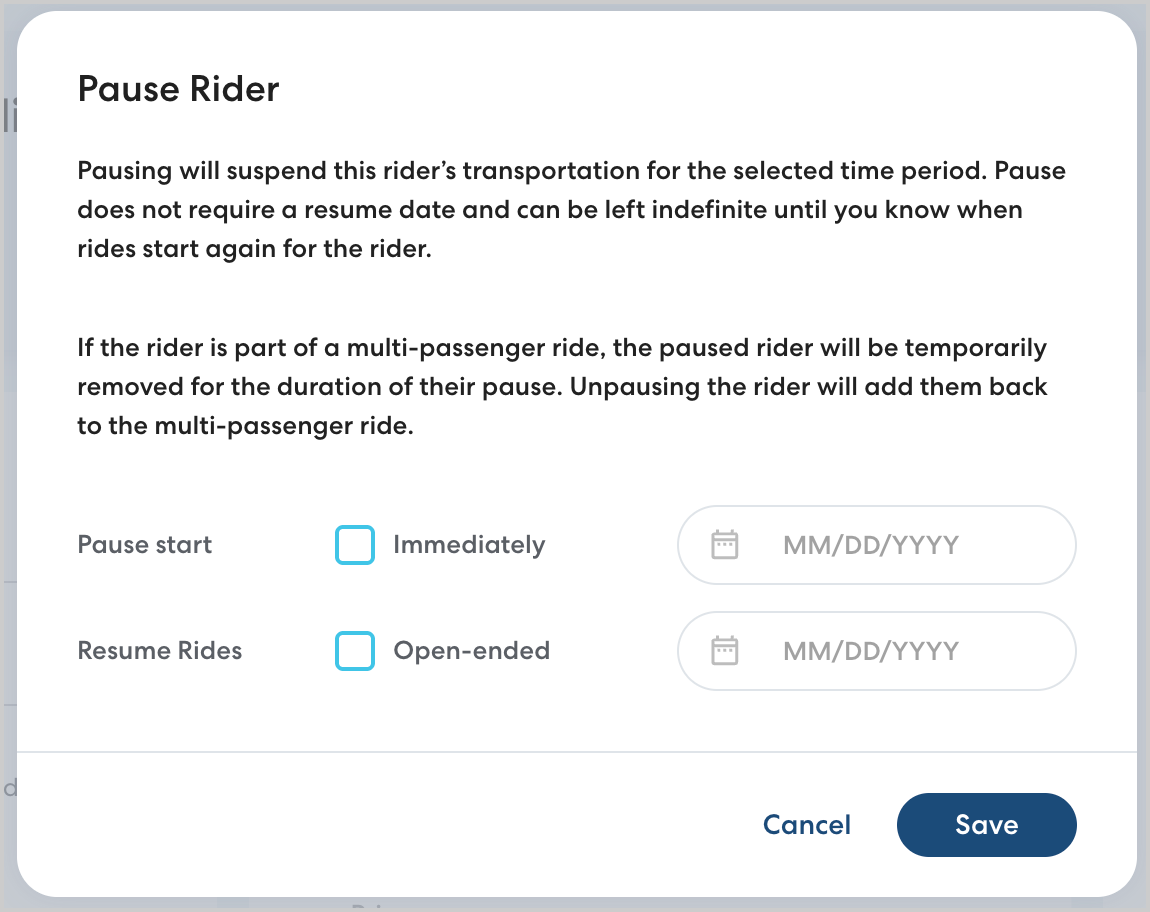Save the pause settings
1150x912 pixels.
(x=986, y=825)
